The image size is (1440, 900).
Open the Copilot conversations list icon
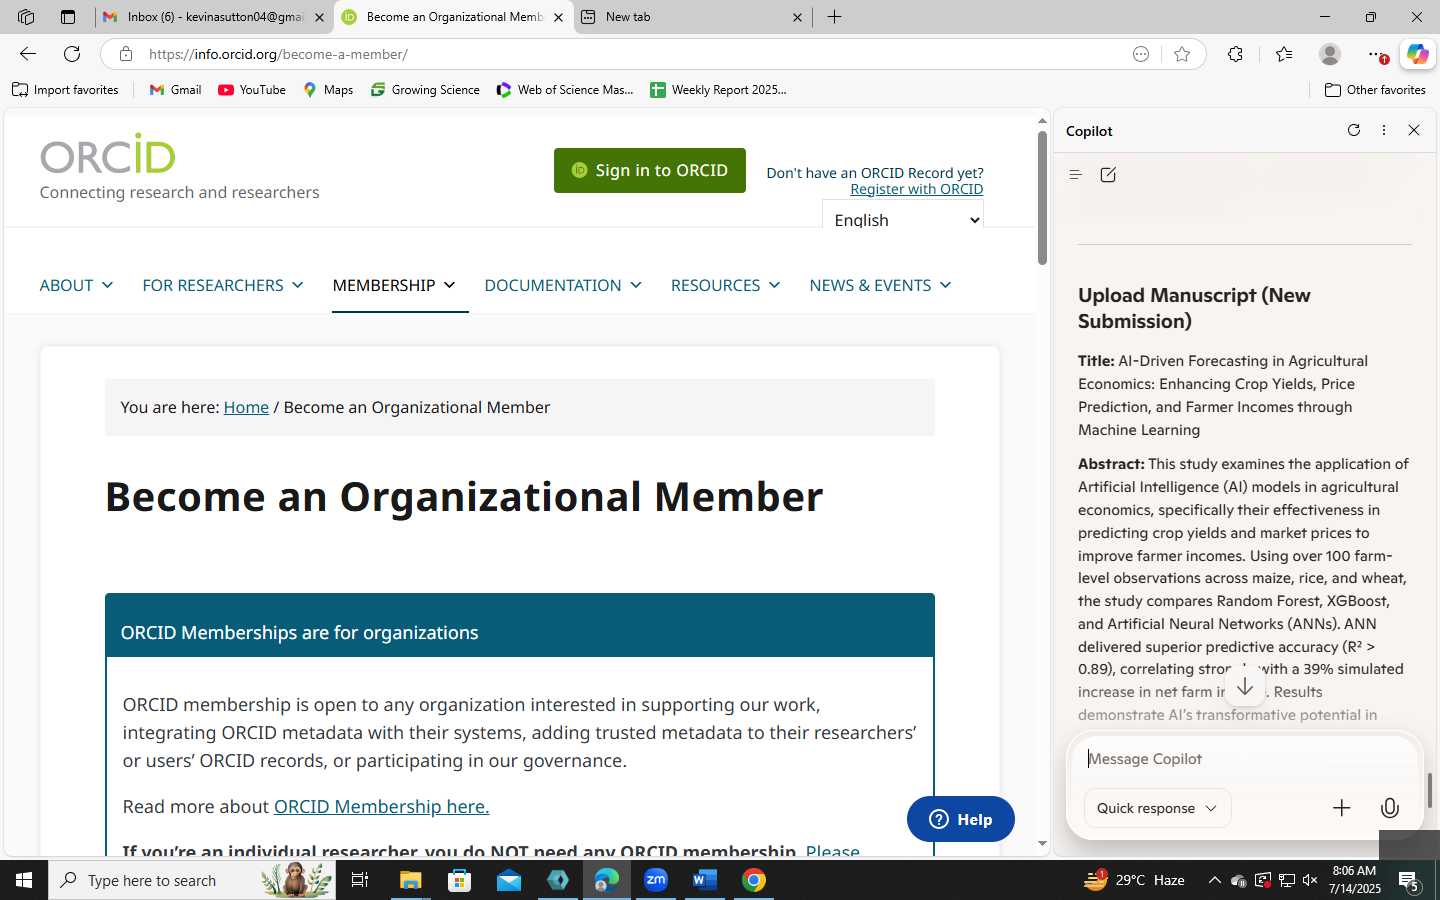(x=1076, y=175)
